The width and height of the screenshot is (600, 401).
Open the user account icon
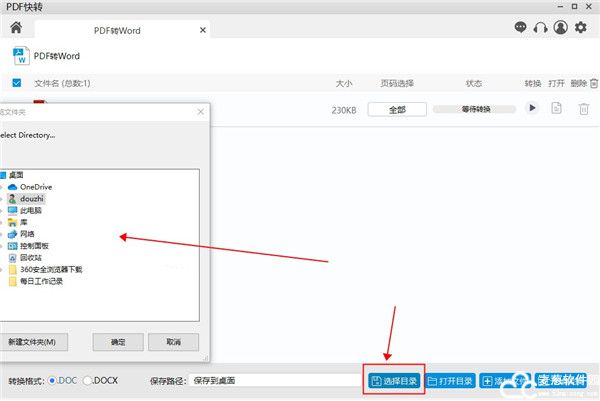pyautogui.click(x=561, y=27)
